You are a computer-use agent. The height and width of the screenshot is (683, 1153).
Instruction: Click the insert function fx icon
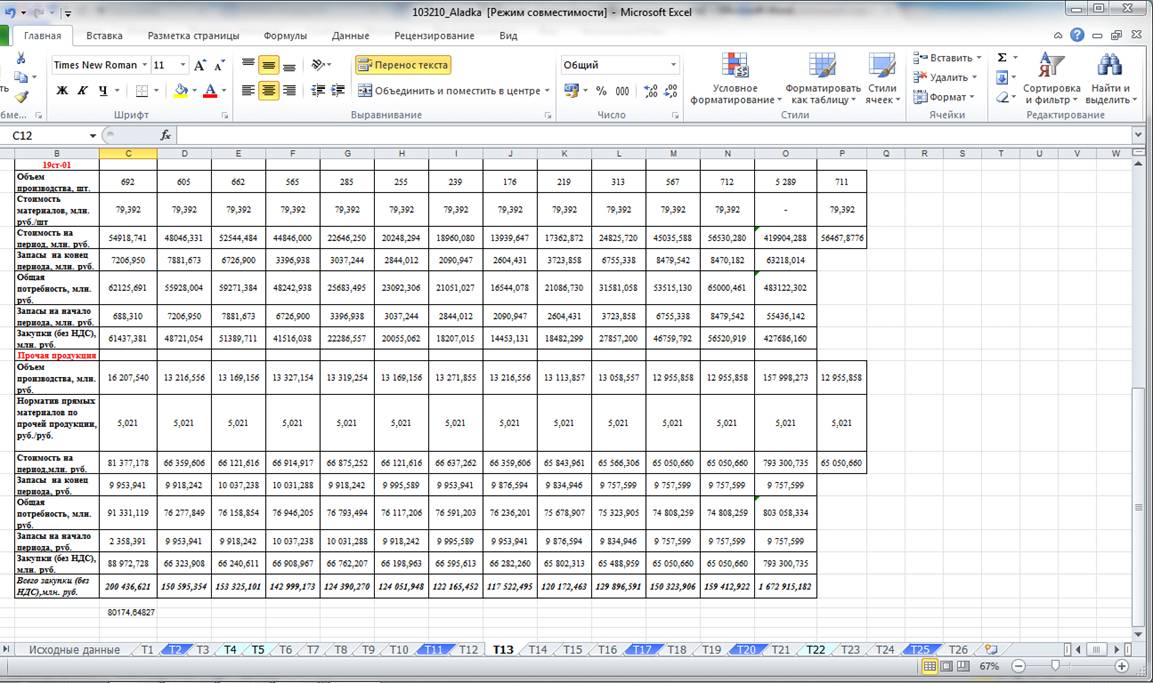tap(166, 135)
